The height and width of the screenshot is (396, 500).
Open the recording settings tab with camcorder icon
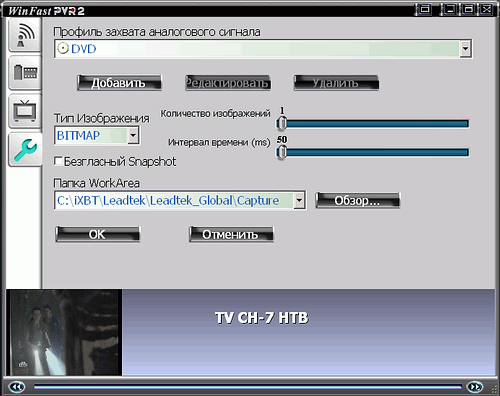(25, 73)
